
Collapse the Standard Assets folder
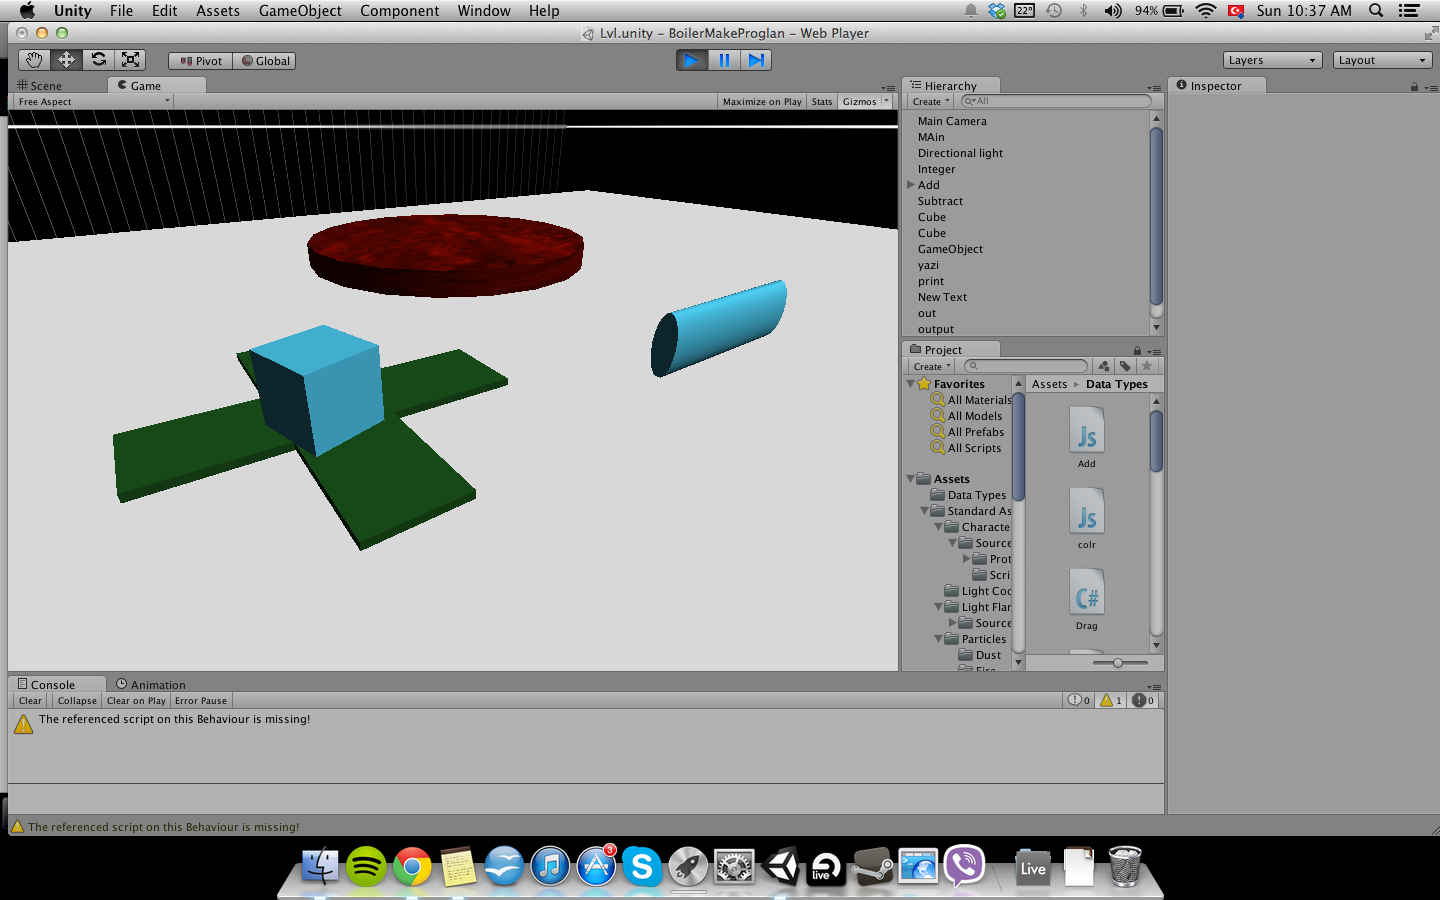[x=925, y=511]
